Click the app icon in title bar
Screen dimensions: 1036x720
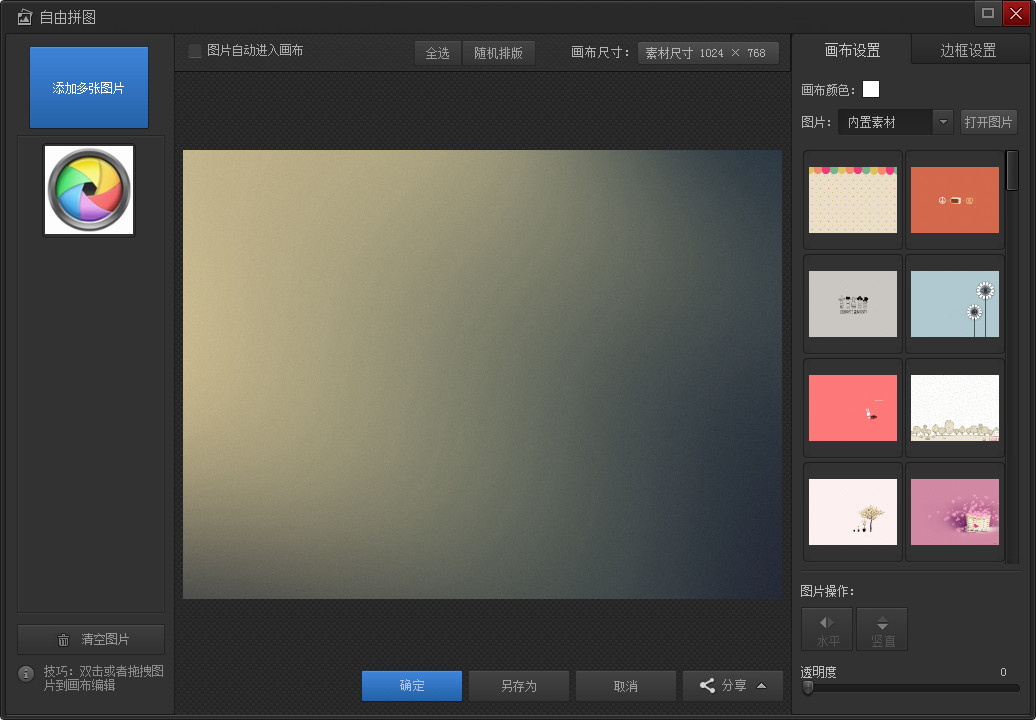(x=24, y=17)
